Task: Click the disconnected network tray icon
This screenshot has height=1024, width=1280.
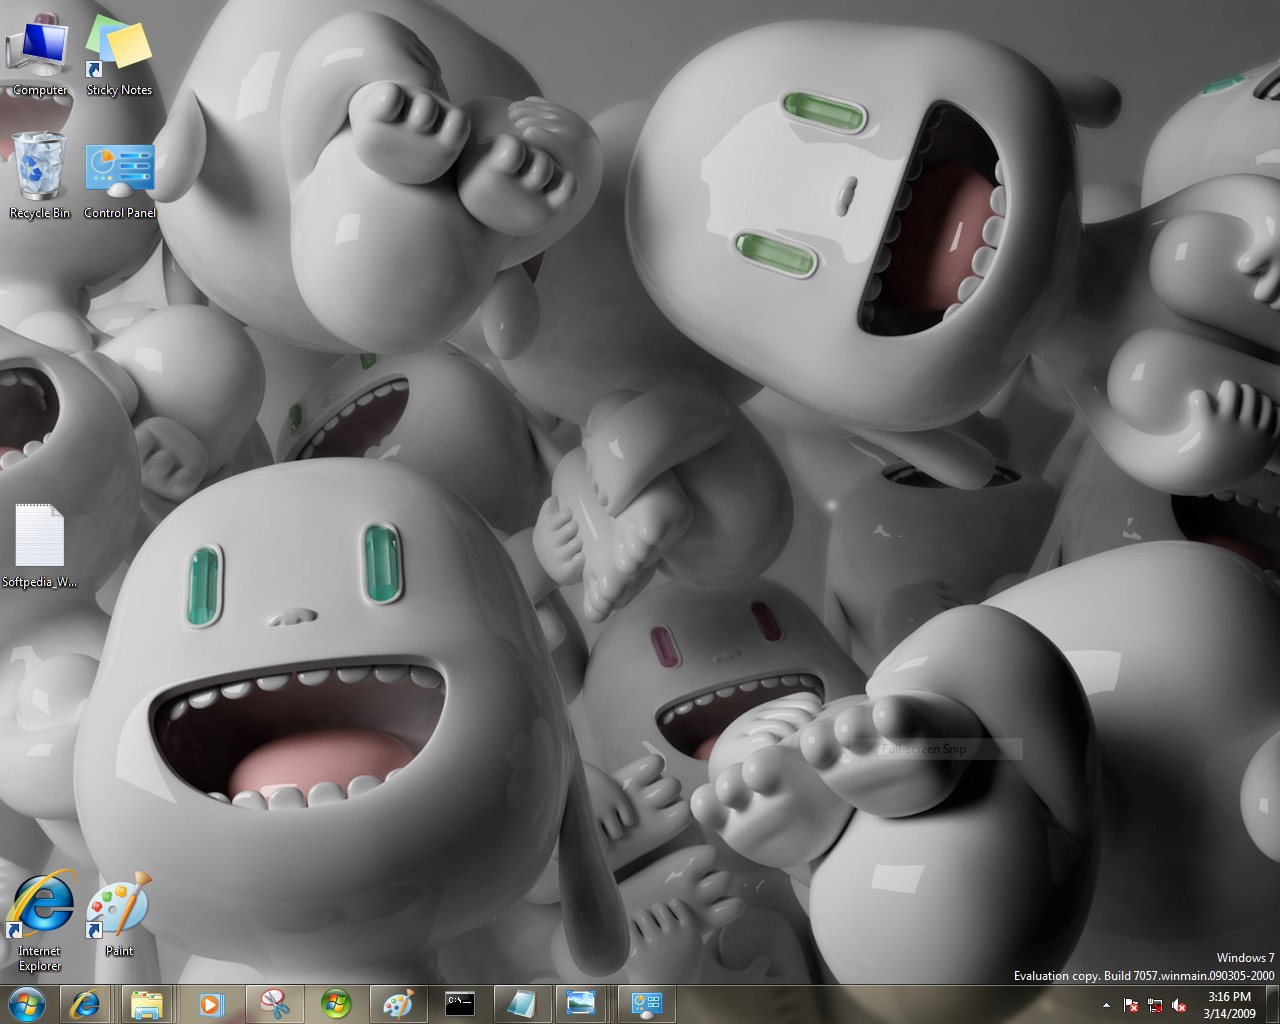Action: 1155,1005
